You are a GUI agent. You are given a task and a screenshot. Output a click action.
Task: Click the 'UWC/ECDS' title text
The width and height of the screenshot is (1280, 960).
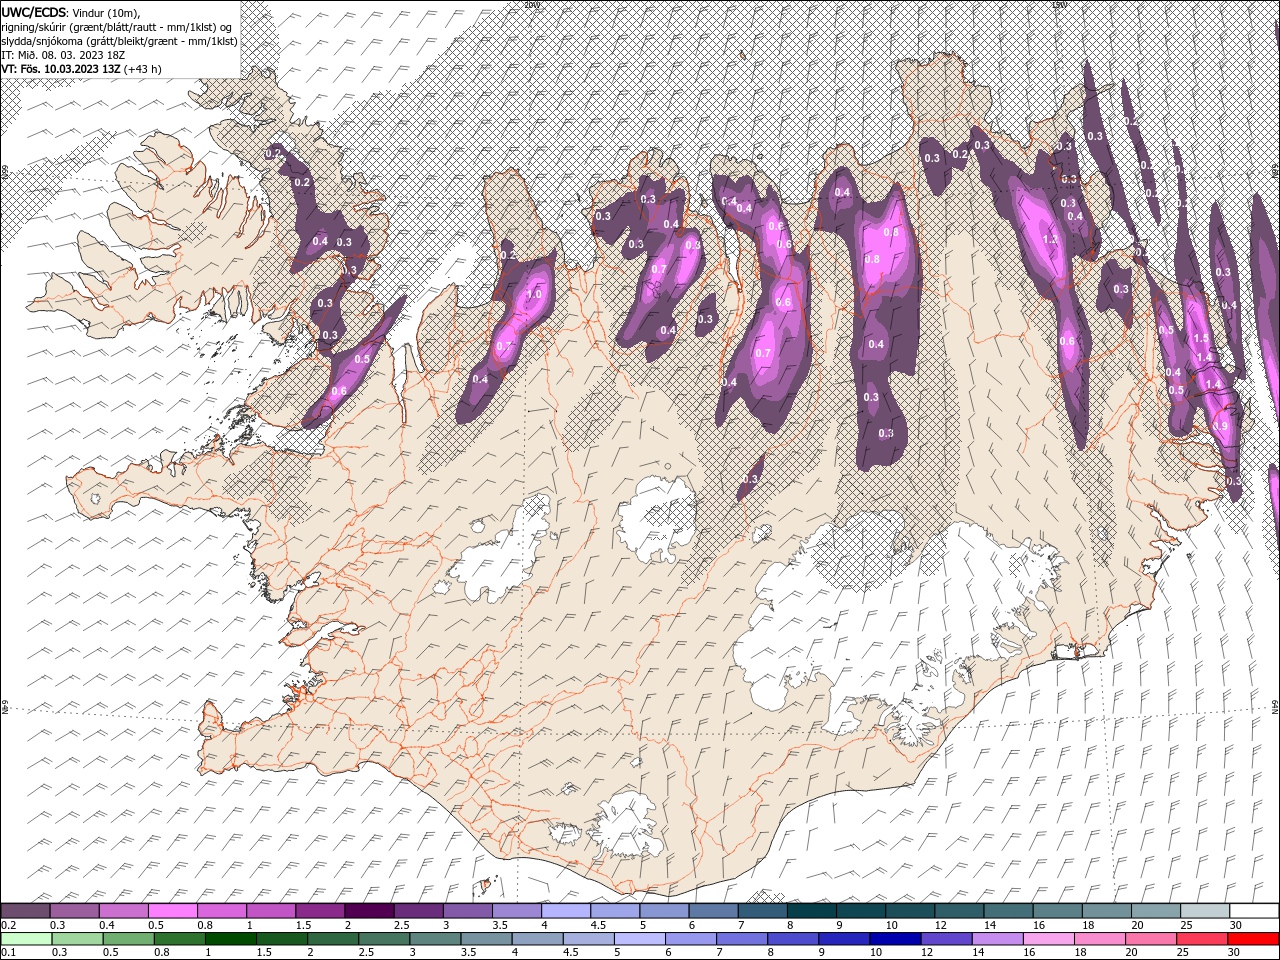click(34, 12)
